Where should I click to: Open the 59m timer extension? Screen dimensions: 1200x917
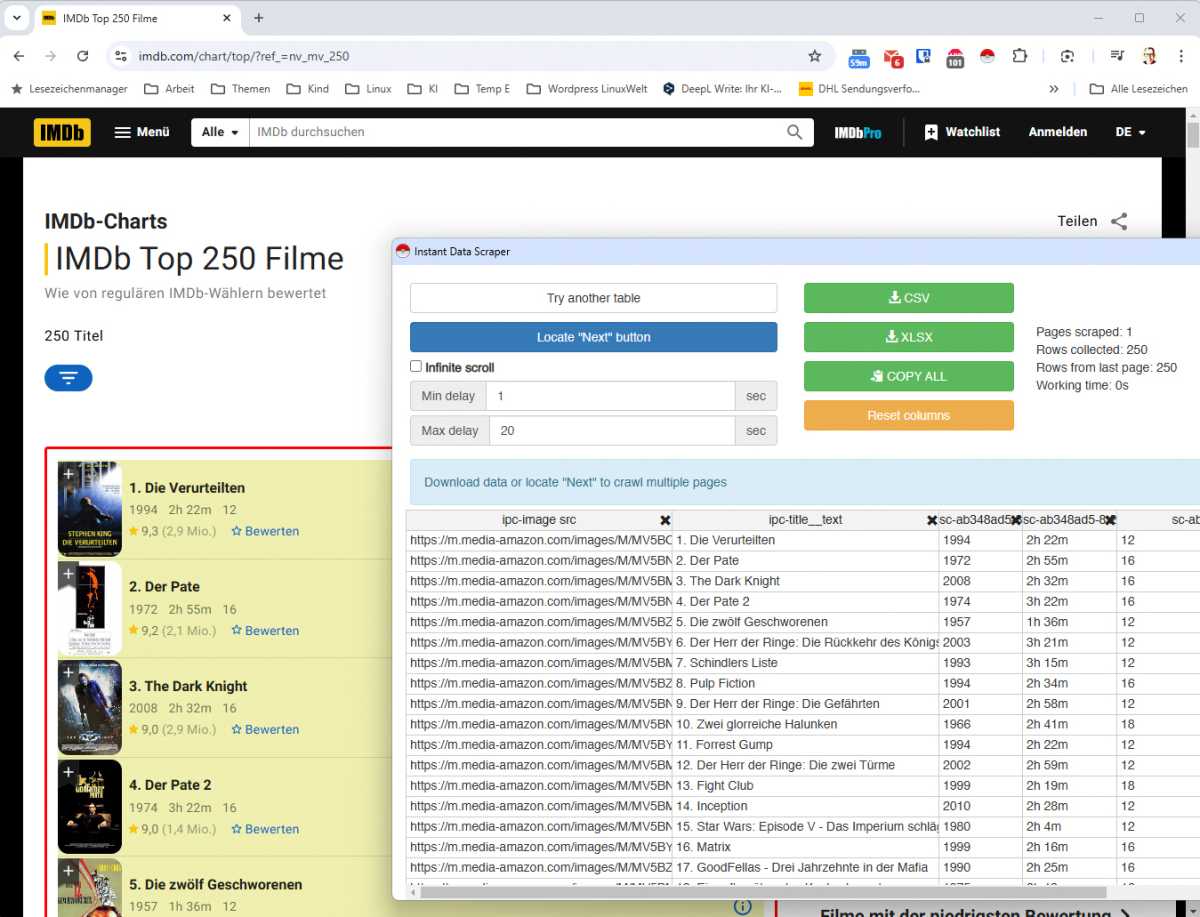(x=858, y=57)
